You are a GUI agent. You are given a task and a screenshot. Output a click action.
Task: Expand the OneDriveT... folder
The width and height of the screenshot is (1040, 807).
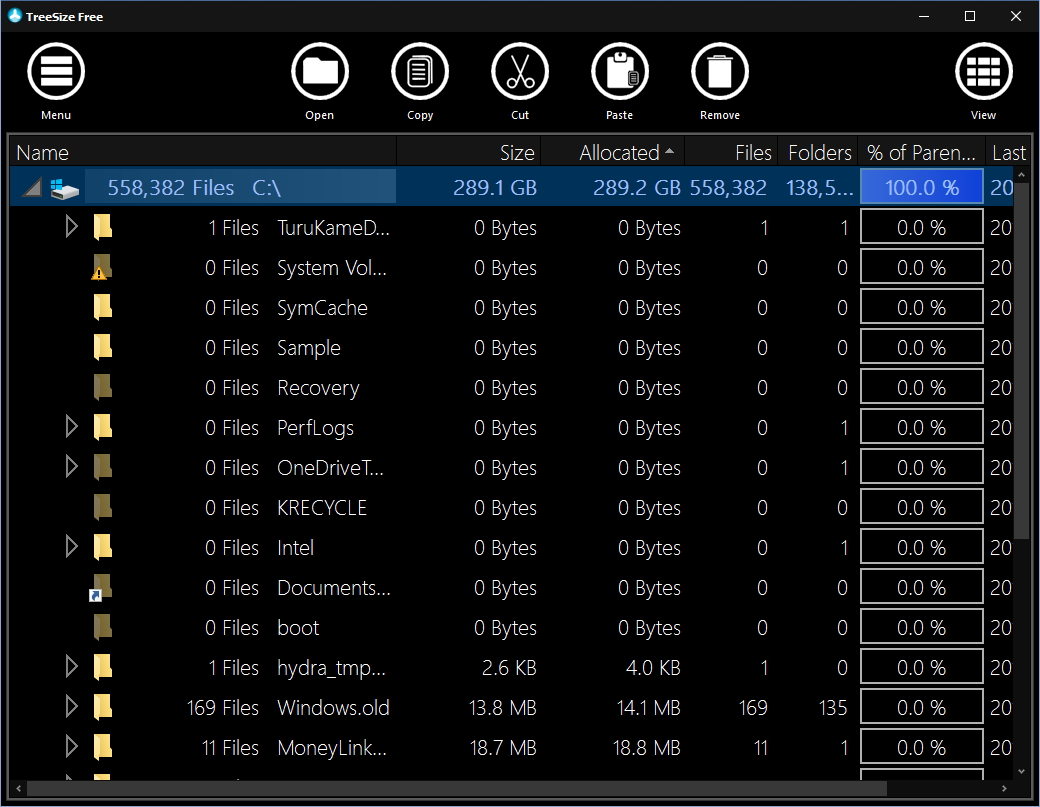pos(72,467)
